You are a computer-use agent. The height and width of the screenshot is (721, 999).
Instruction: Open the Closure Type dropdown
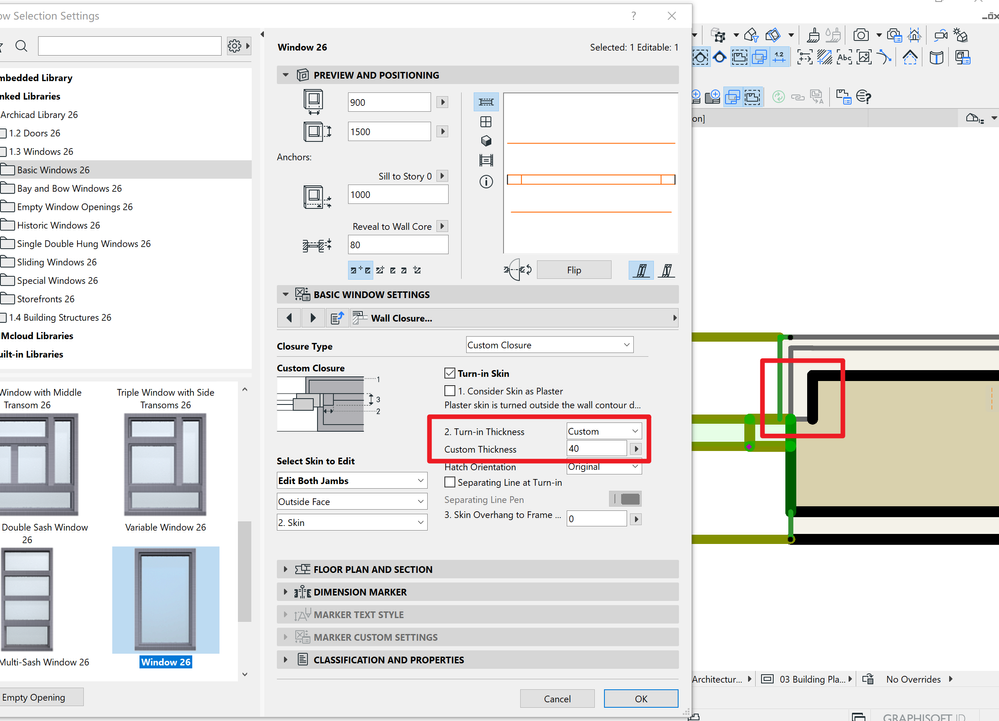(549, 345)
